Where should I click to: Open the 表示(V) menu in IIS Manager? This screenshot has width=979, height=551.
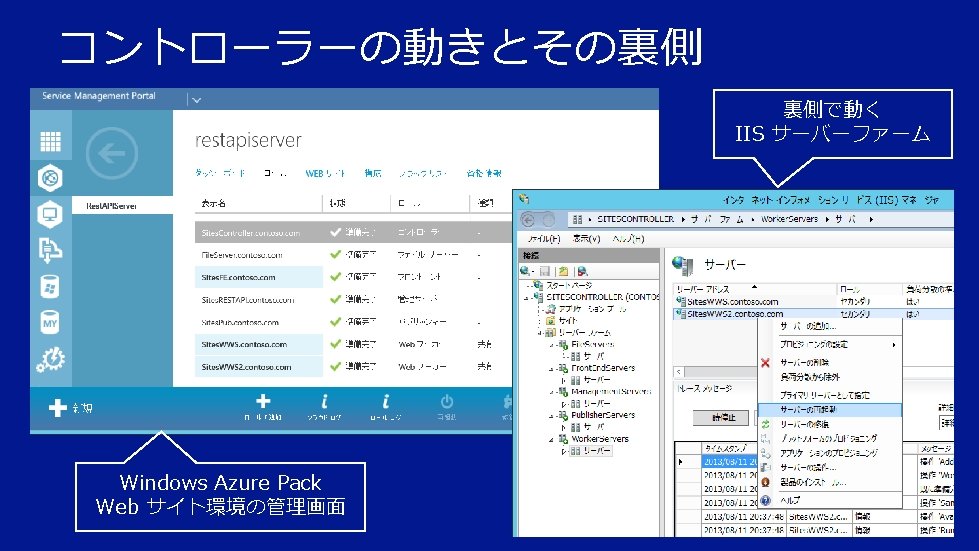click(586, 238)
